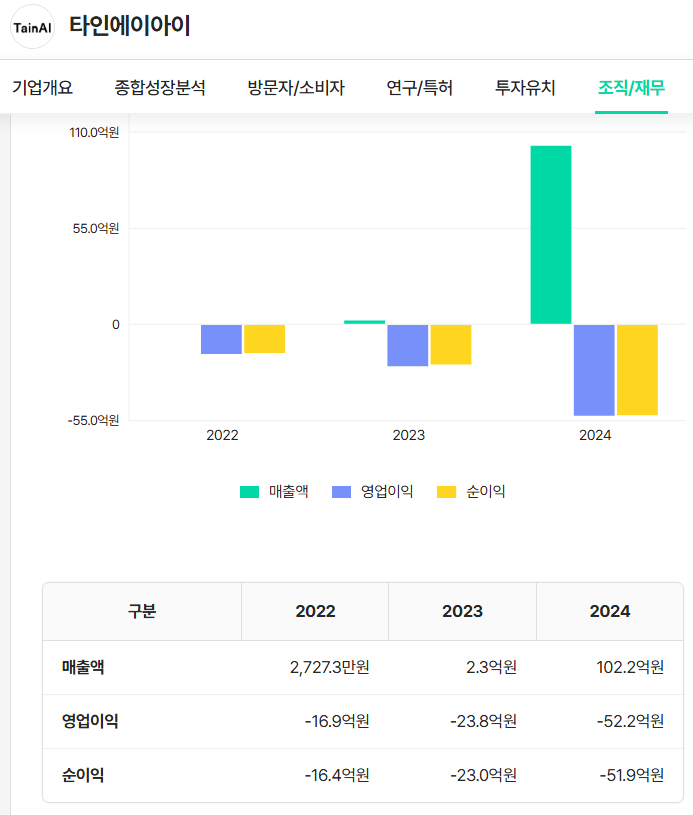Click the blue 영업이익 legend swatch
The height and width of the screenshot is (815, 693).
(x=342, y=491)
